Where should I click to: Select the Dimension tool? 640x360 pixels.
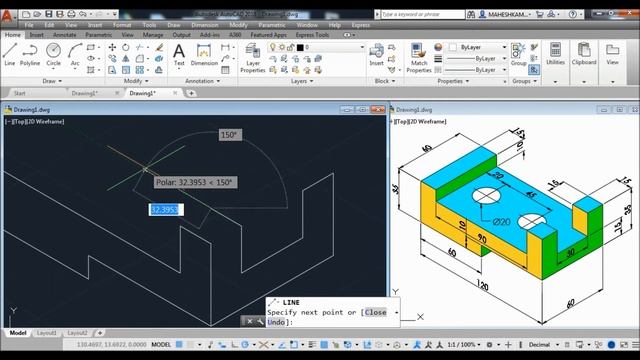point(204,55)
